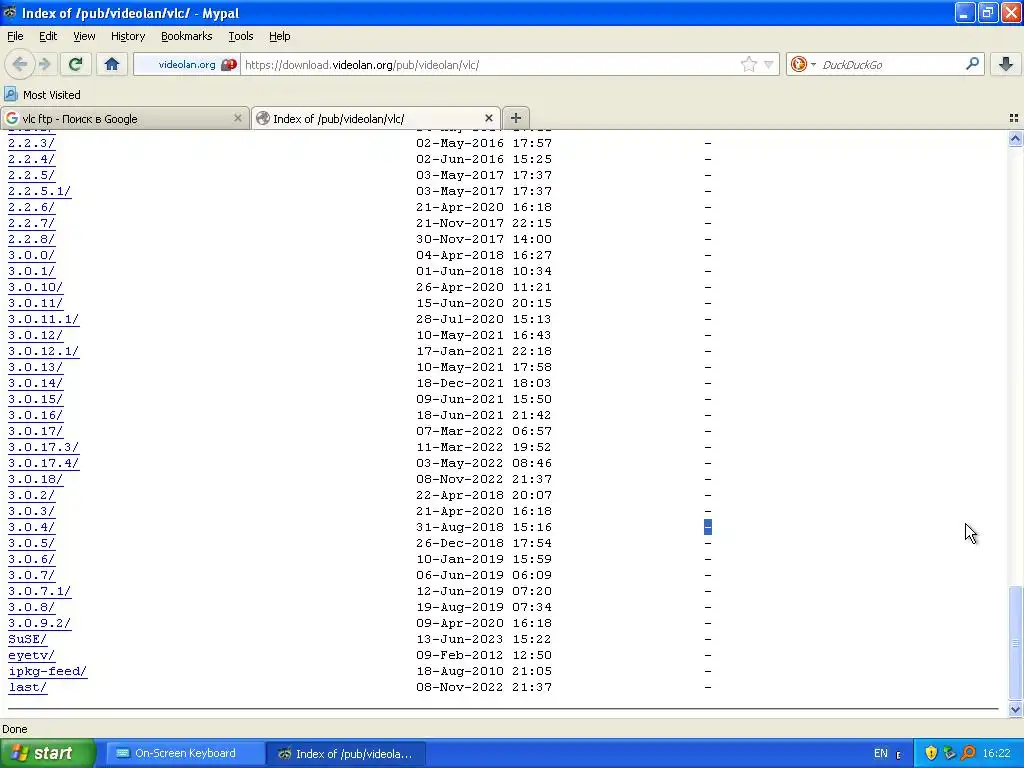The image size is (1024, 768).
Task: Open the DuckDuckGo search engine selector
Action: 803,64
